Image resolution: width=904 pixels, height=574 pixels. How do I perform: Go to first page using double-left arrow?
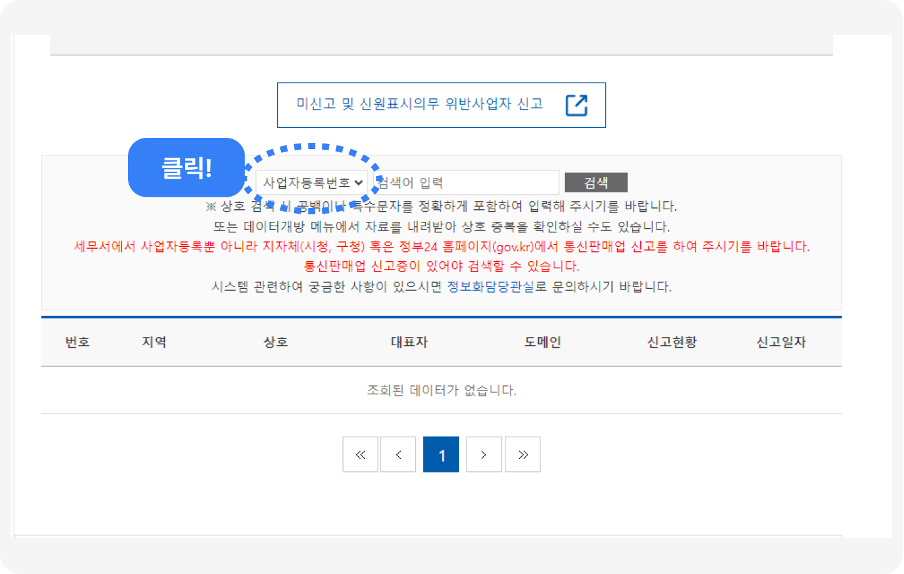pyautogui.click(x=360, y=454)
